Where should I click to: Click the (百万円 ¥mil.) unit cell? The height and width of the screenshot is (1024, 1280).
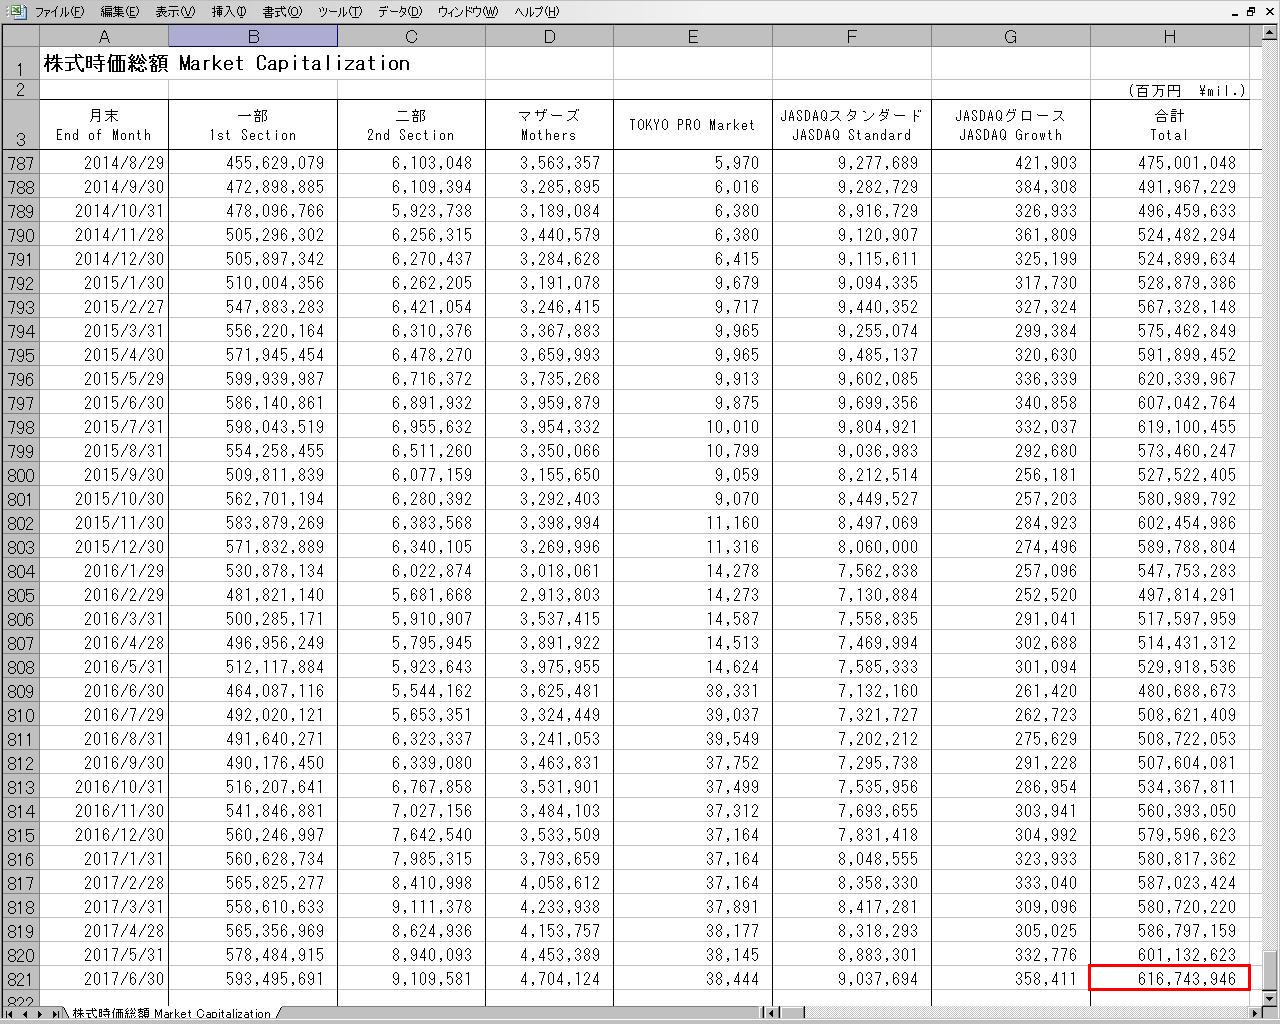[x=1170, y=90]
